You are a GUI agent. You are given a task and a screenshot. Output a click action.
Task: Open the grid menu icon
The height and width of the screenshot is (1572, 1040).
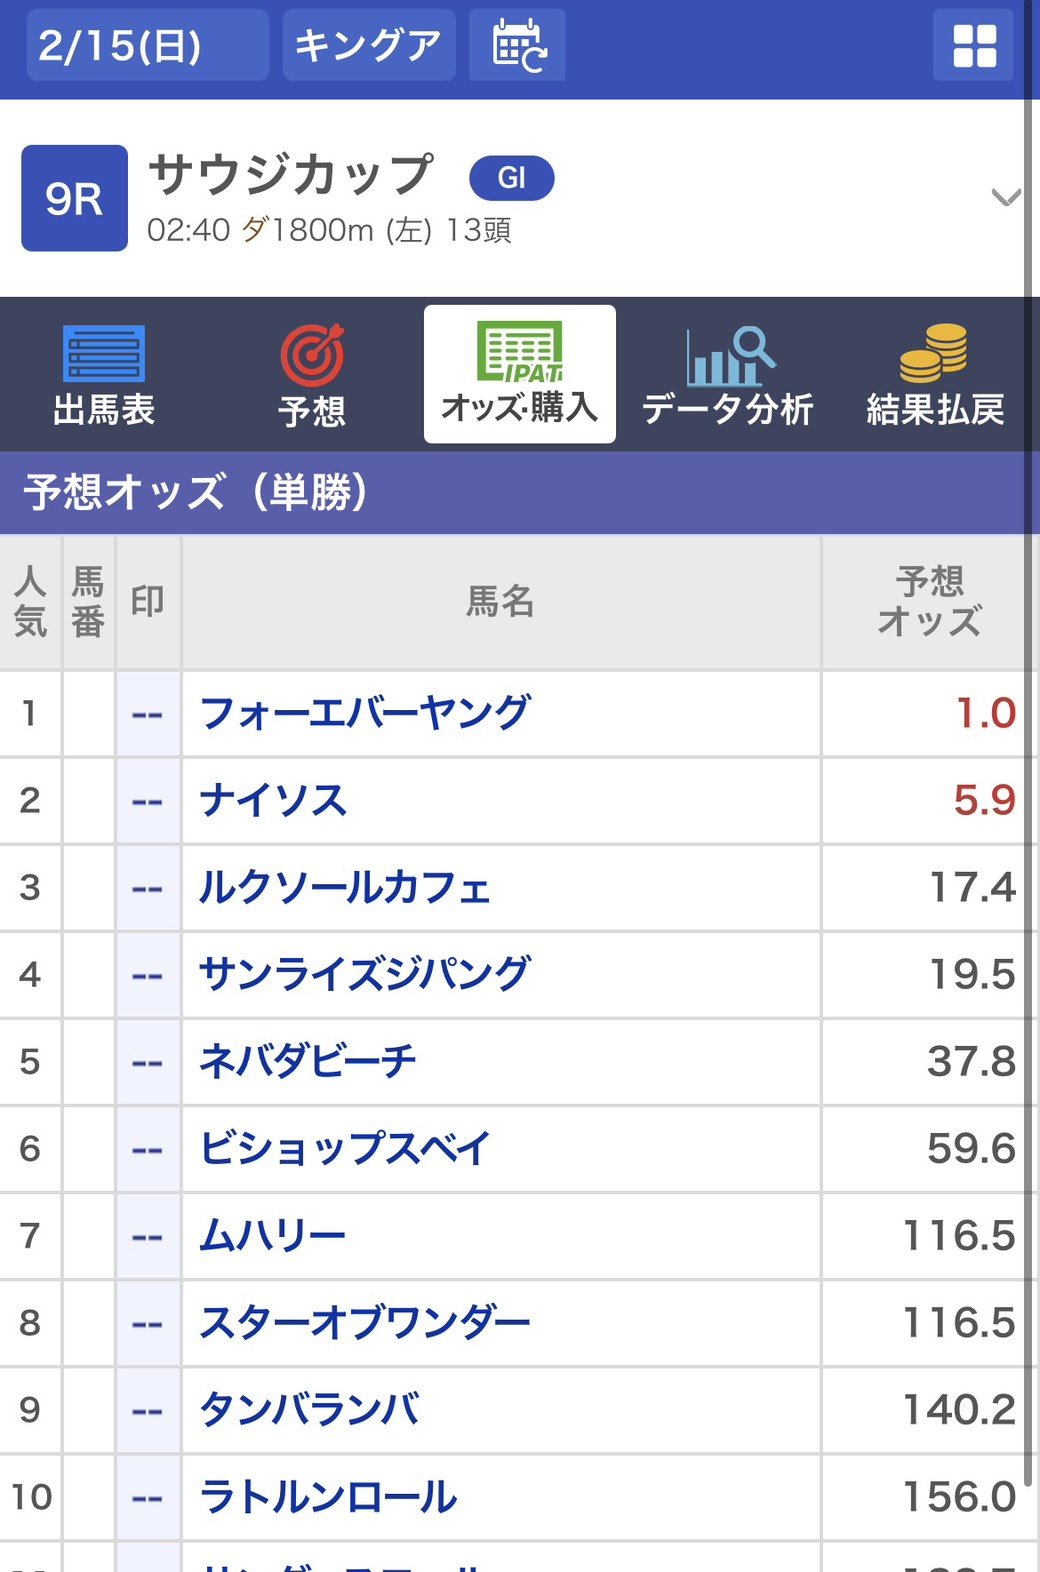coord(973,46)
